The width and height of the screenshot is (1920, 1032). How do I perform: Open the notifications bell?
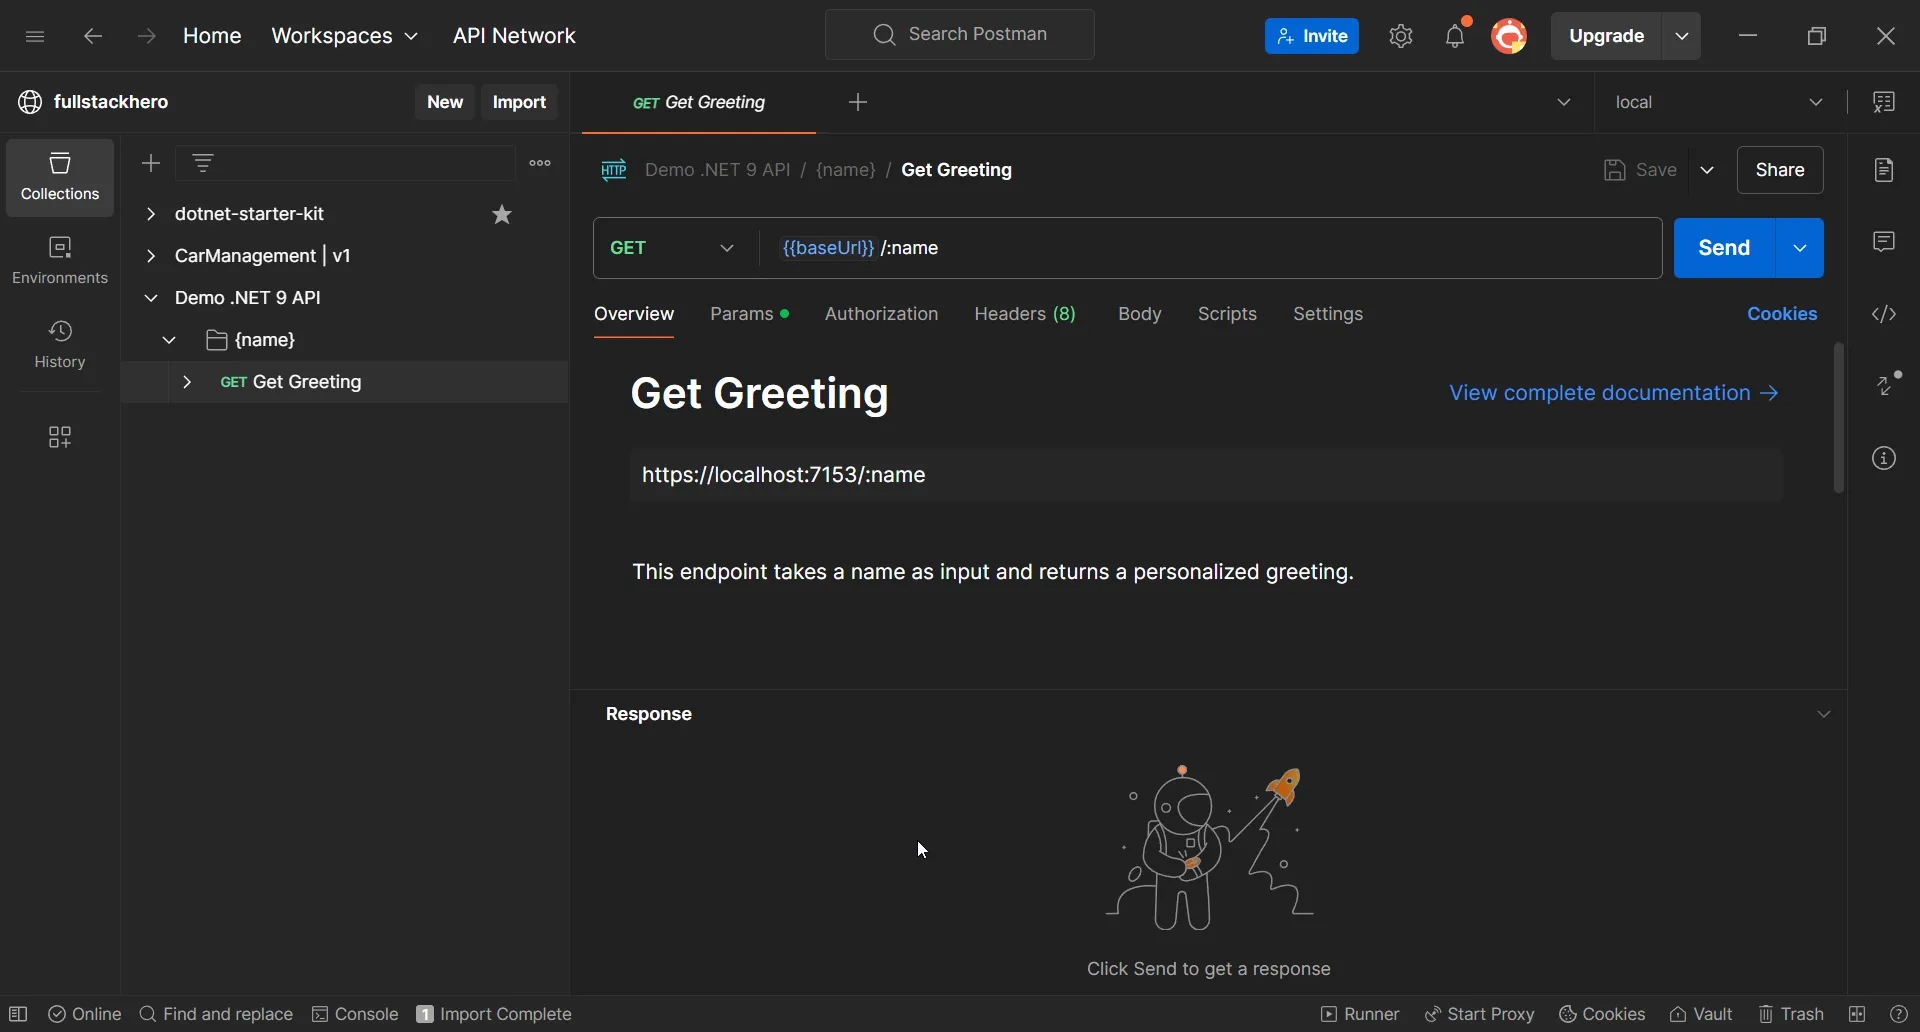coord(1455,37)
